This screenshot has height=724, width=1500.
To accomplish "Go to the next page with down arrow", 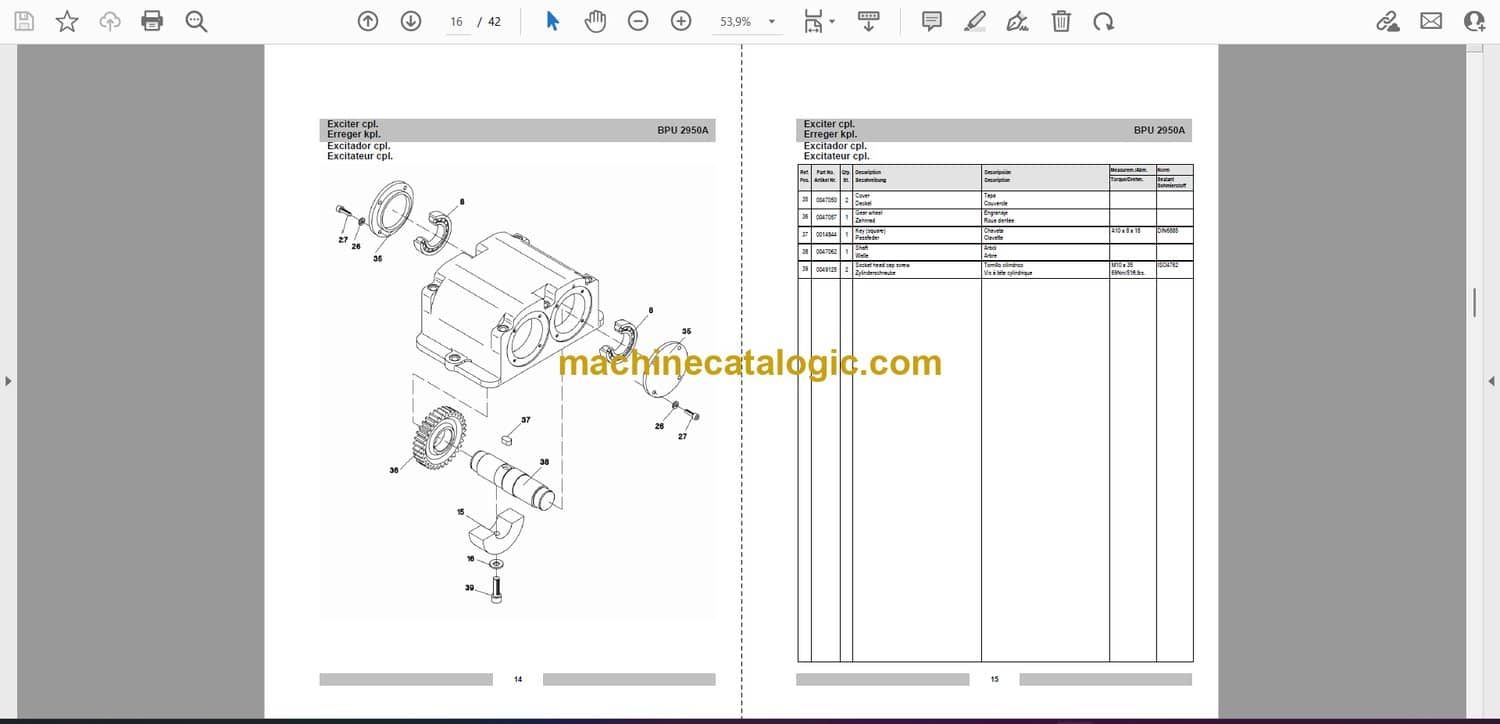I will [x=411, y=21].
